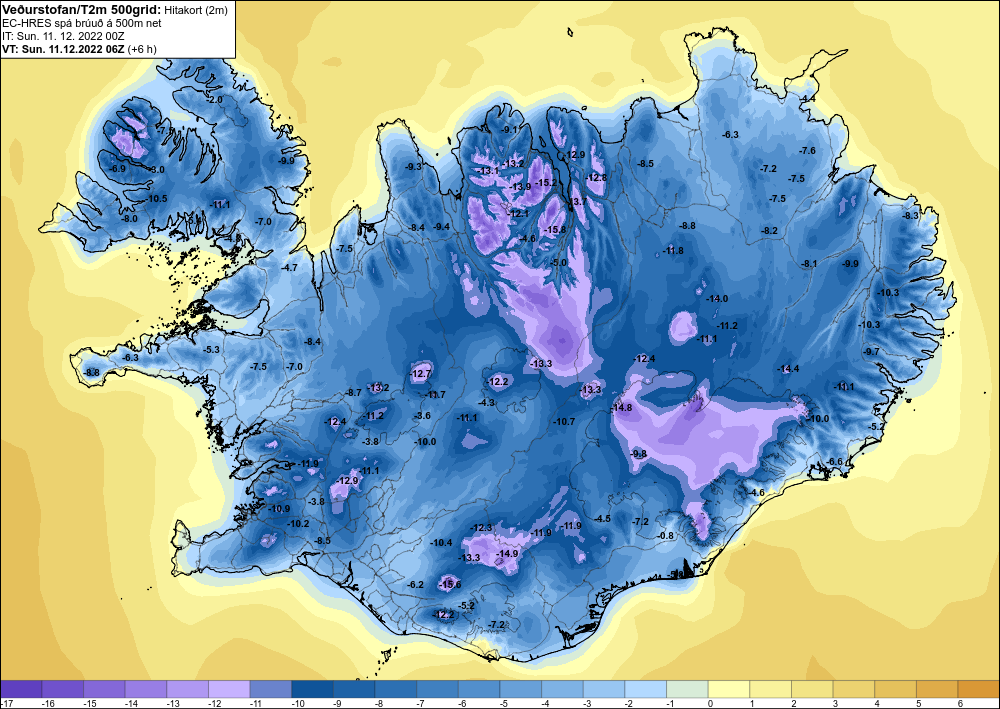The width and height of the screenshot is (1000, 709).
Task: Click the '-9.7' temperature label
Action: coord(871,351)
